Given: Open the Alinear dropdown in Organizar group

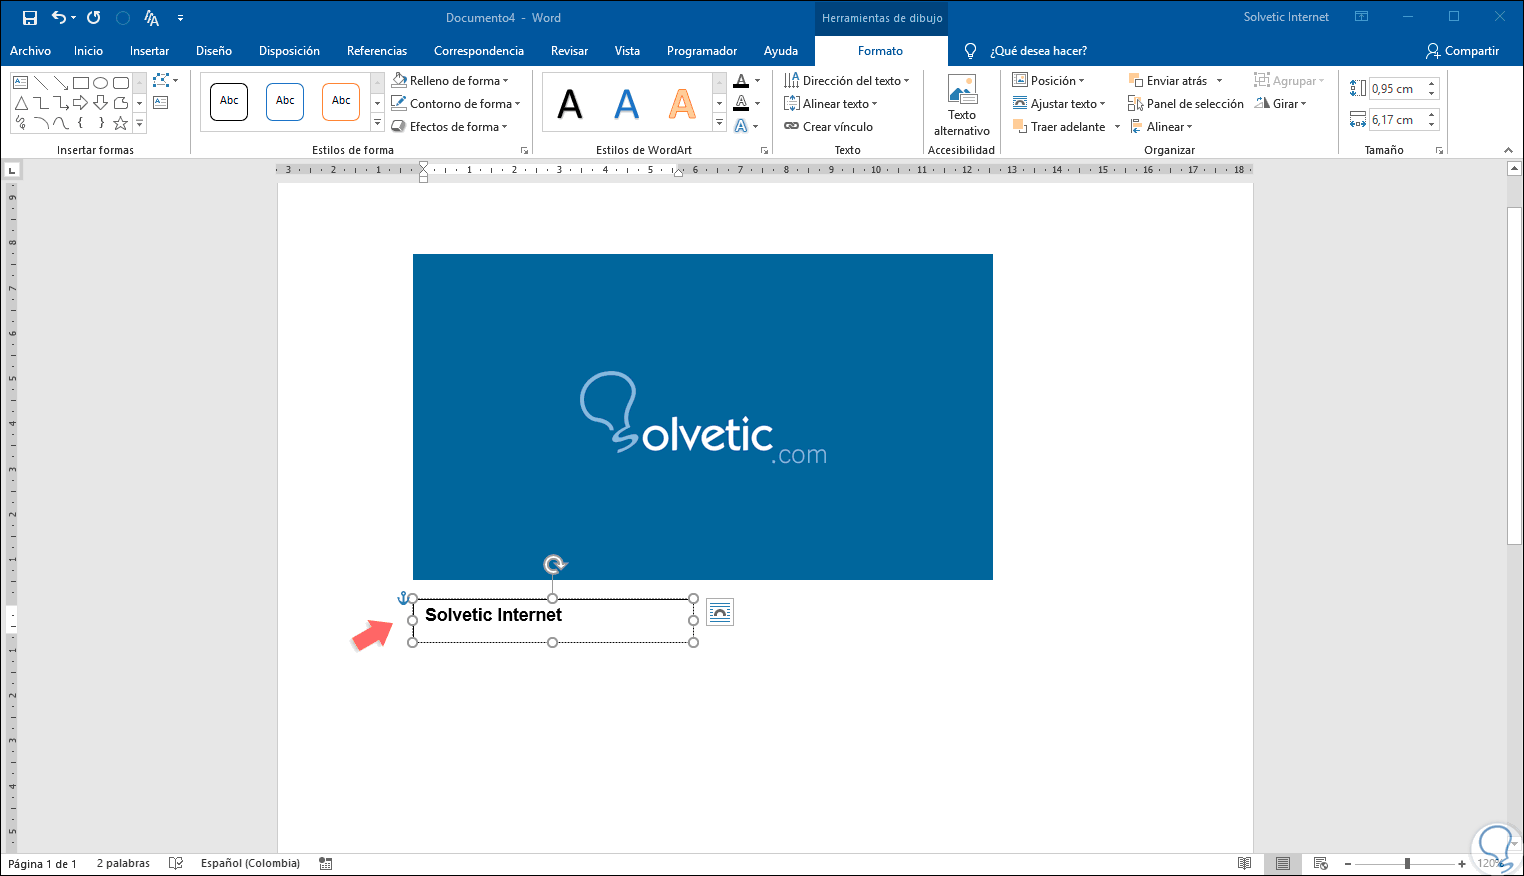Looking at the screenshot, I should click(x=1161, y=127).
